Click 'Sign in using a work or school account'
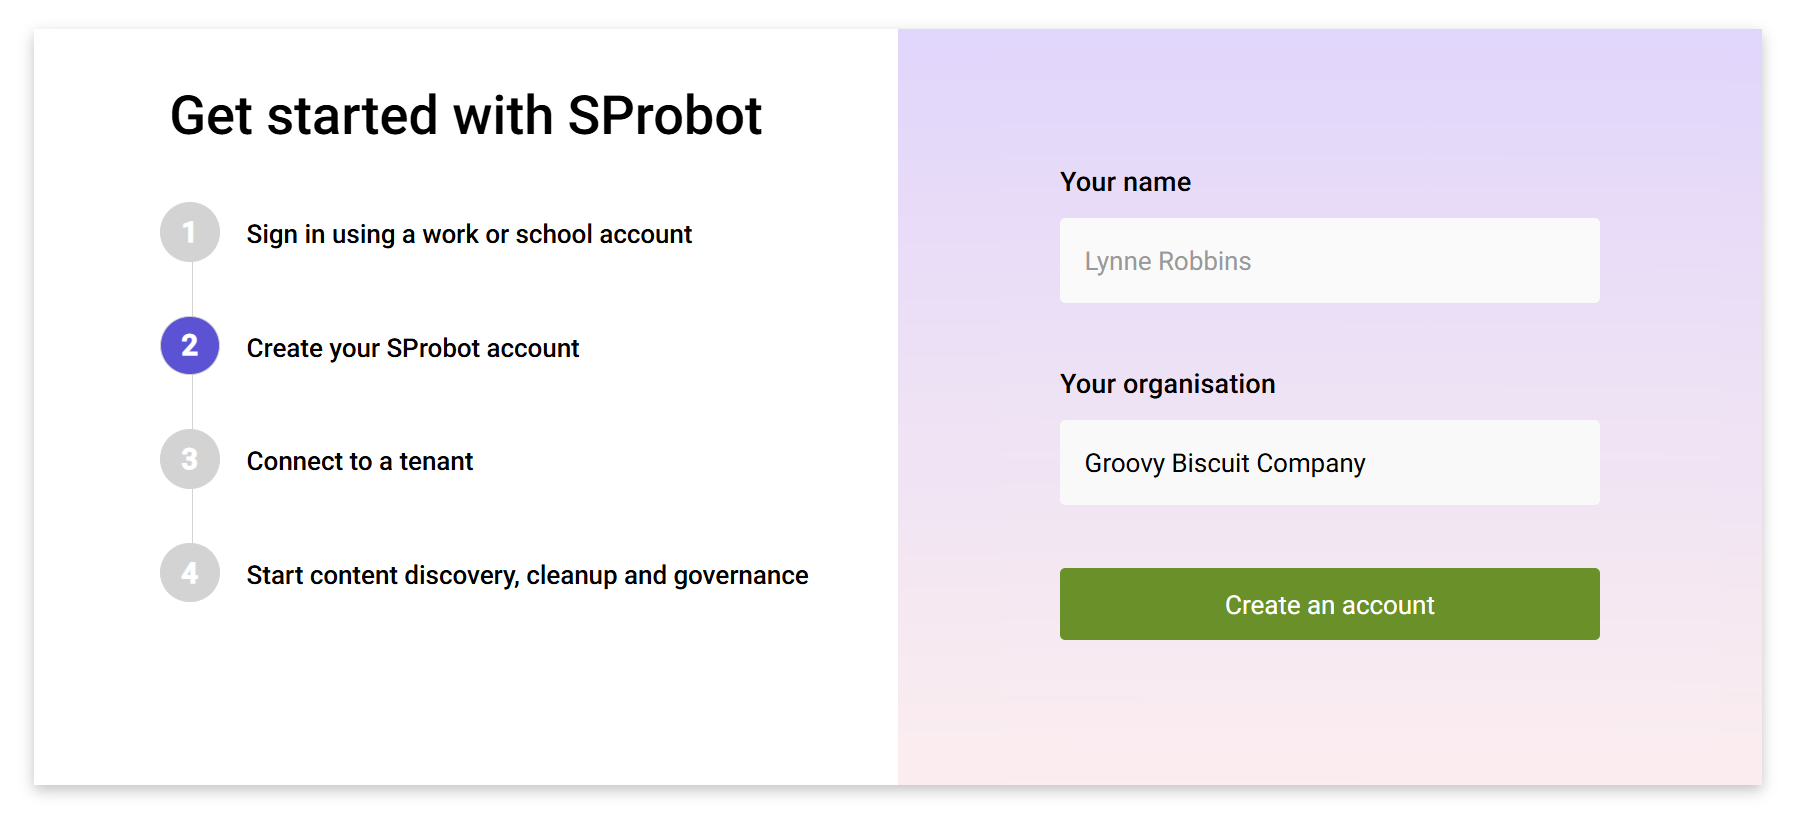This screenshot has height=813, width=1800. pos(469,234)
